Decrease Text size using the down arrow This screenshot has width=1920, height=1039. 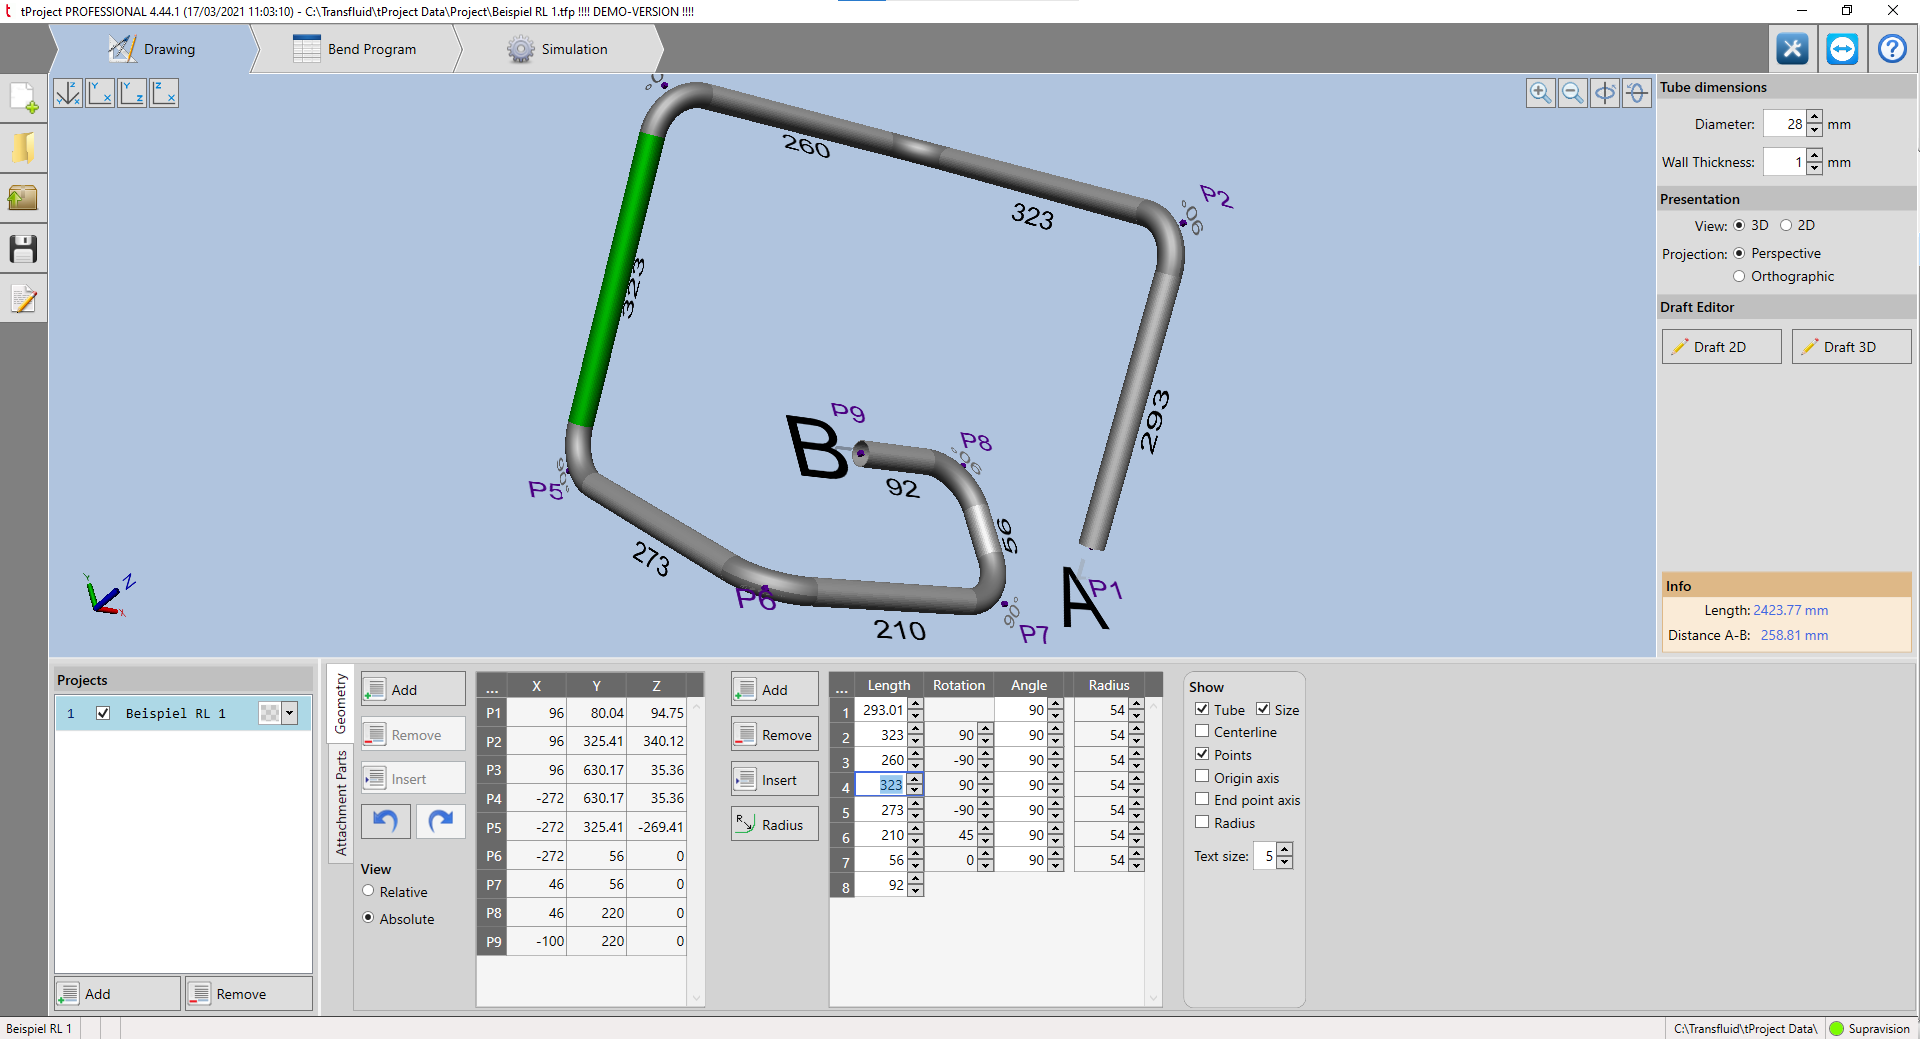(1285, 862)
